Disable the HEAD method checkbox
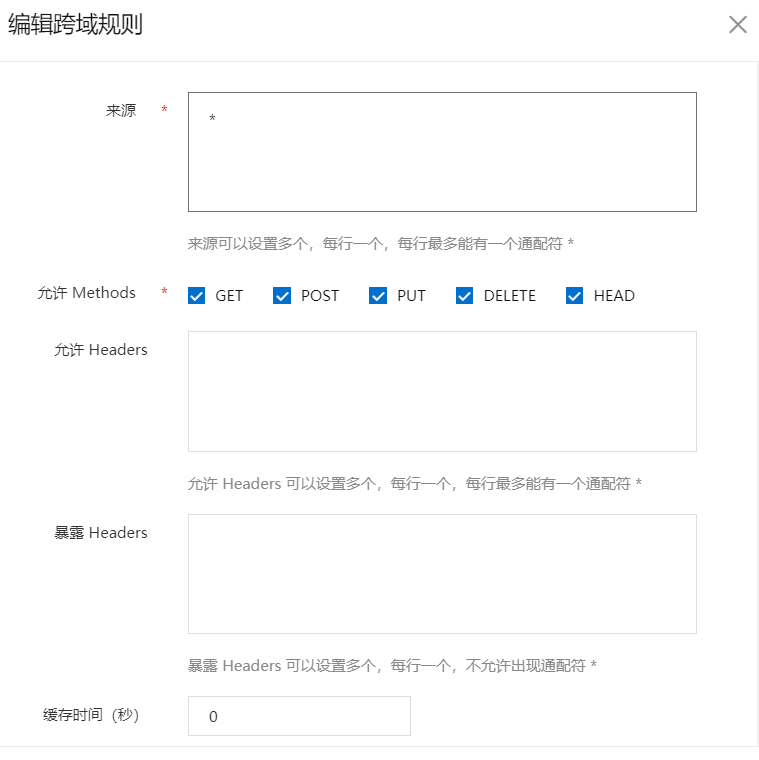This screenshot has height=760, width=759. 574,295
